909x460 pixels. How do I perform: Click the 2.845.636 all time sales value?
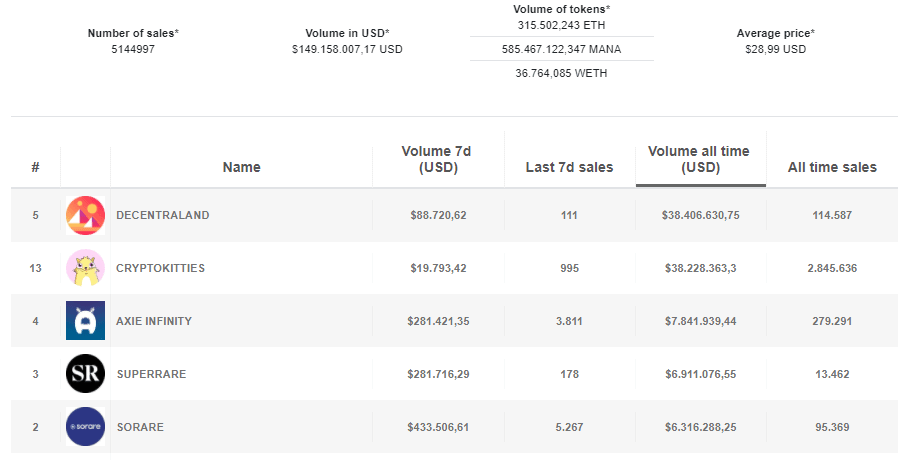pyautogui.click(x=832, y=268)
